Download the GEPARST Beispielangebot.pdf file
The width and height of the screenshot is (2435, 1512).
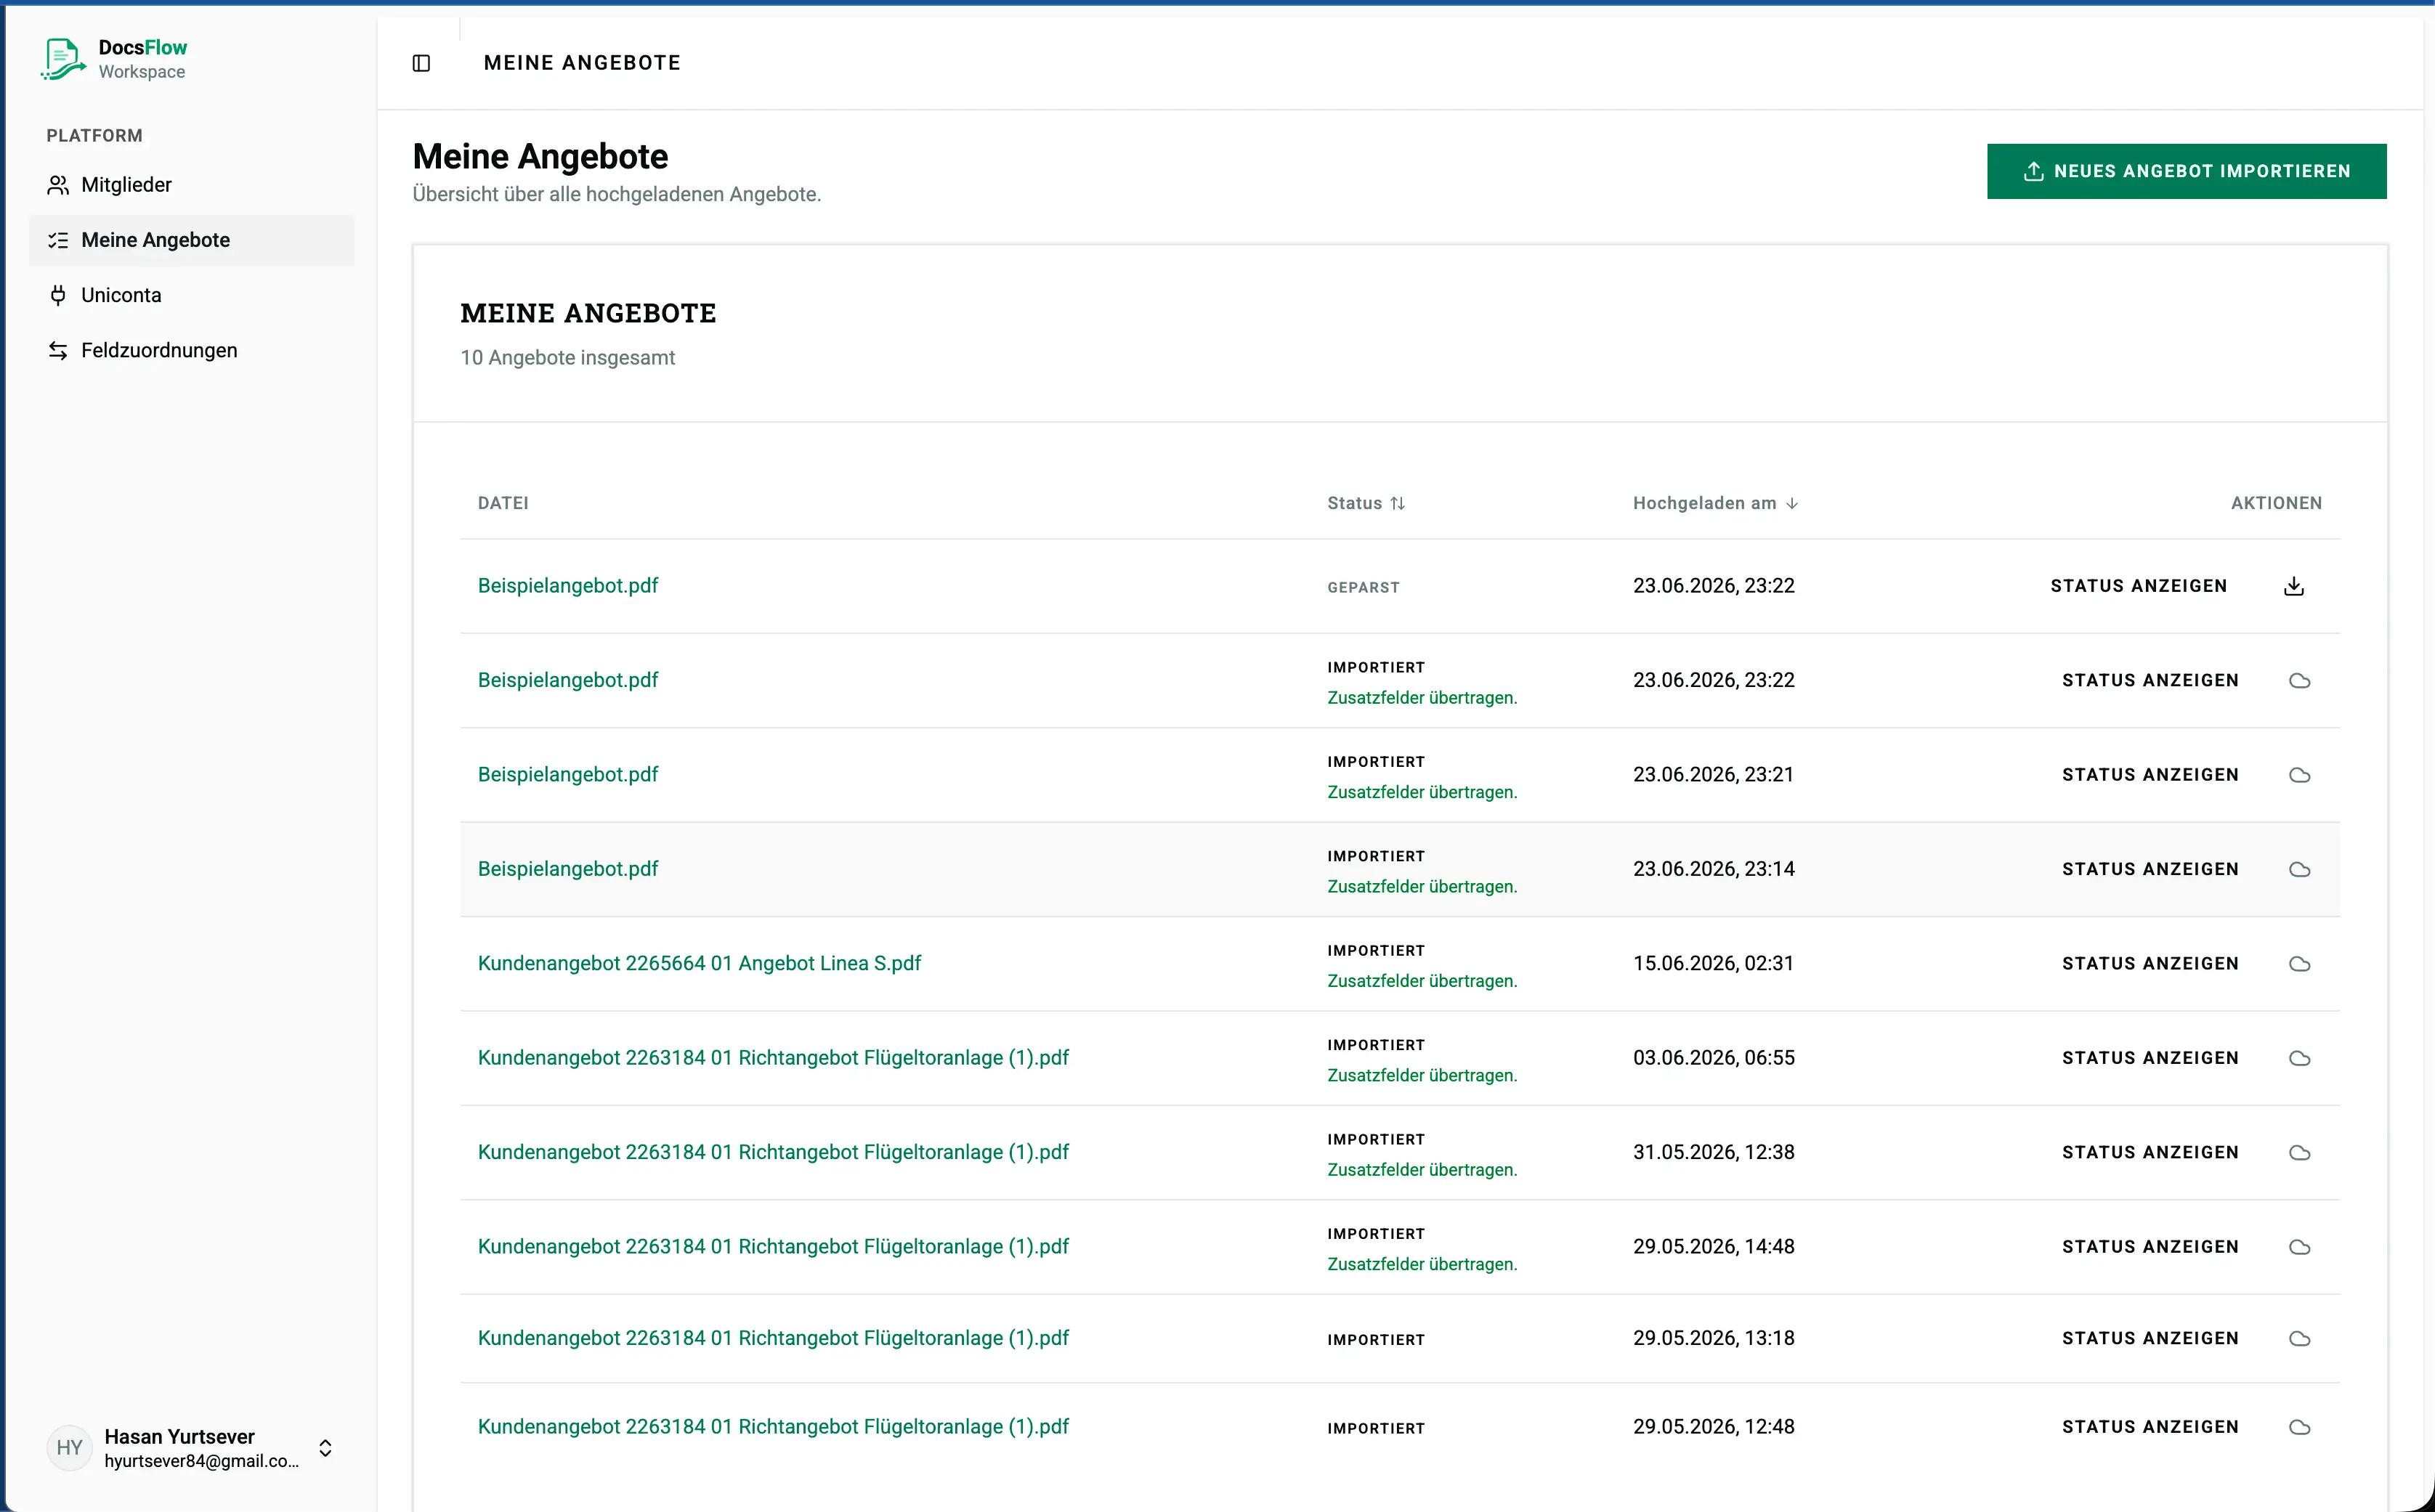2294,586
